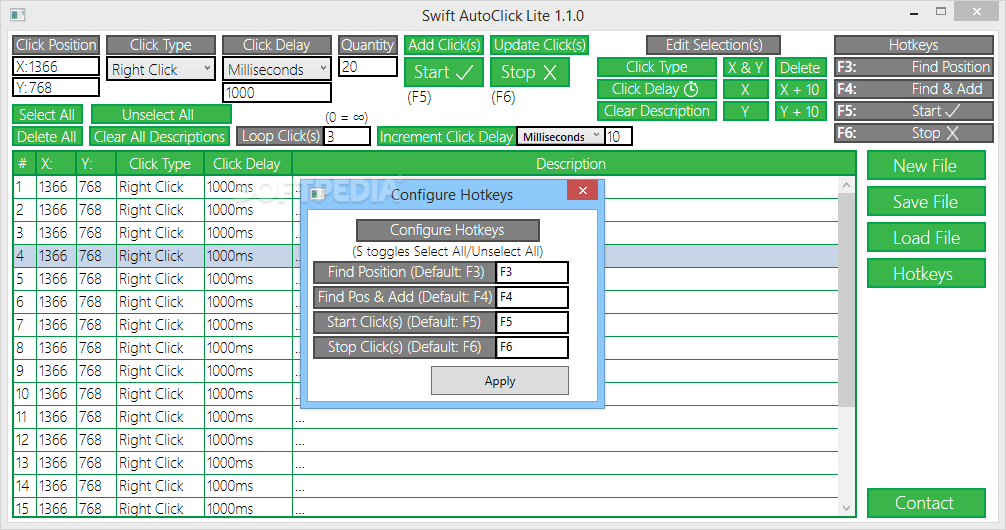The height and width of the screenshot is (530, 1006).
Task: Click the Click Type column header in the table
Action: 160,164
